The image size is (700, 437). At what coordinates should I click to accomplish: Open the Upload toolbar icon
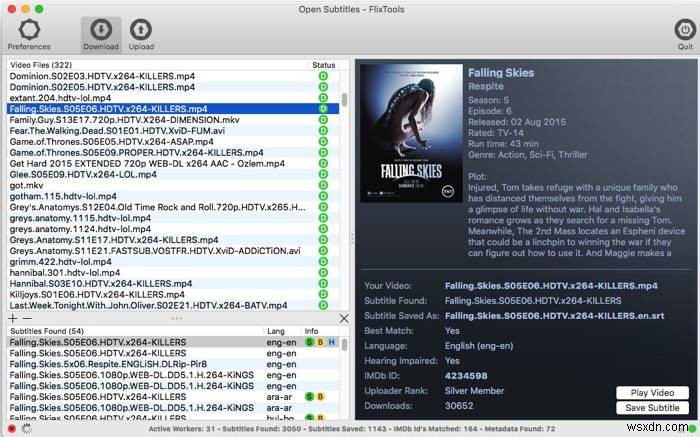(141, 30)
